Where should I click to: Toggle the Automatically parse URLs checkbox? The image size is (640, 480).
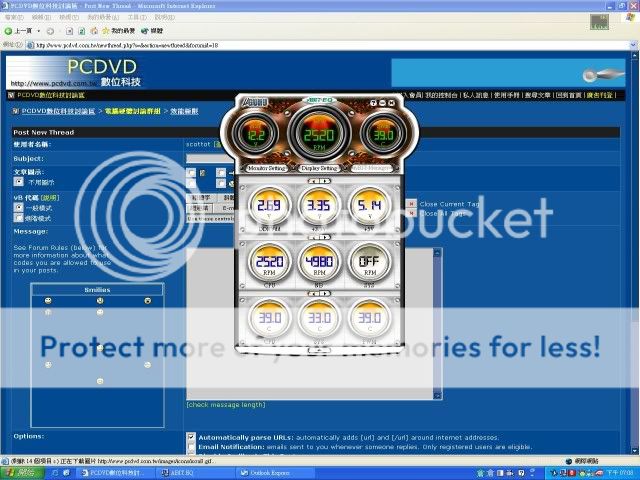[191, 437]
